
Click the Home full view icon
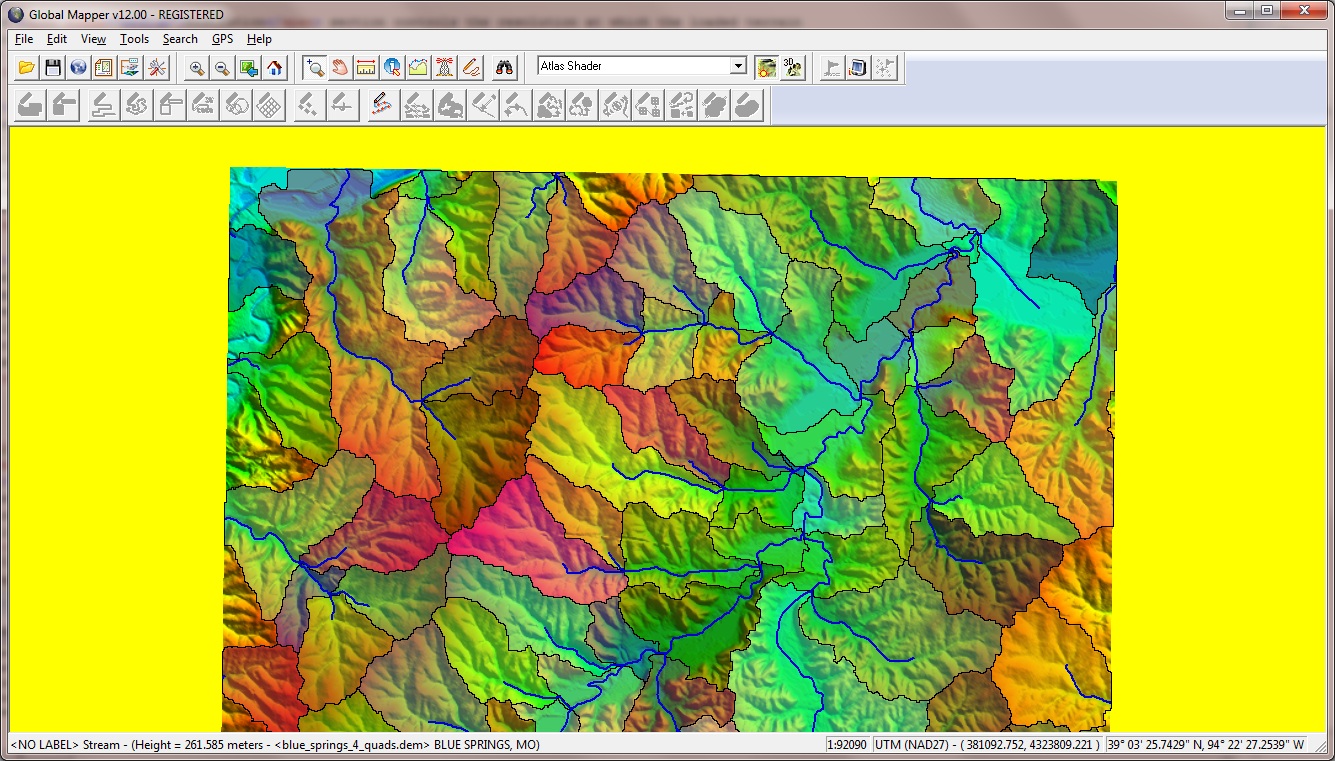(274, 68)
